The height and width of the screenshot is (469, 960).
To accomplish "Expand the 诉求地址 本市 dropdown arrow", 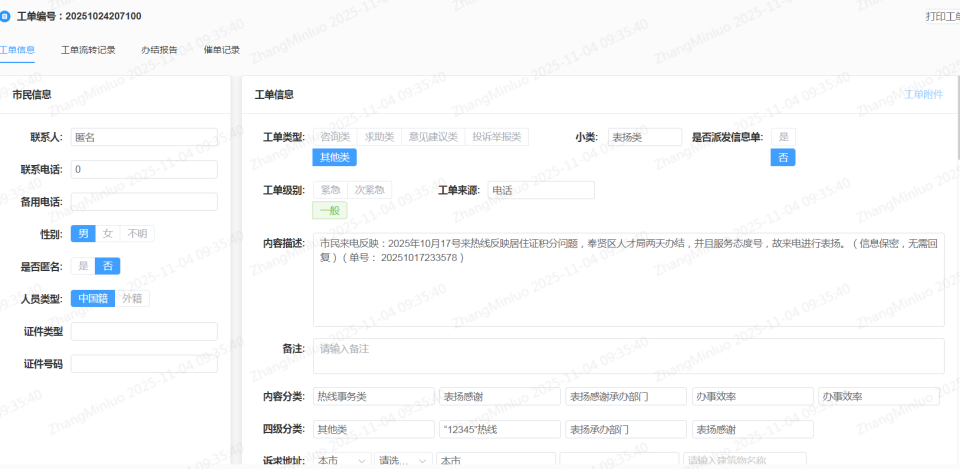I will coord(362,460).
